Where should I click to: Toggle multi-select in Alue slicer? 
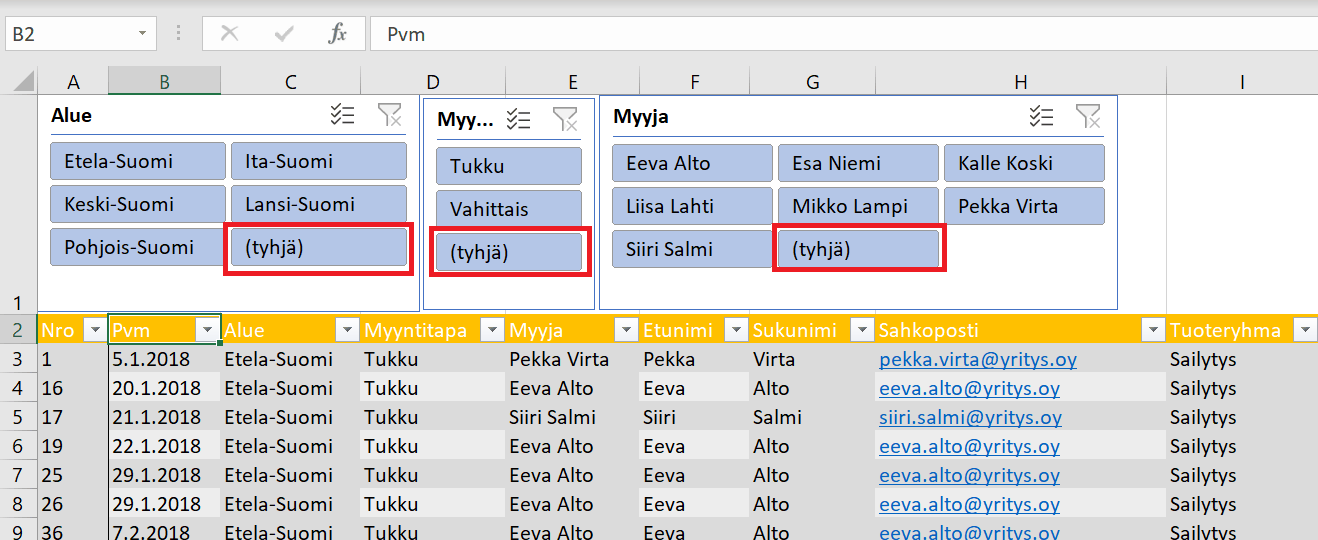[343, 115]
